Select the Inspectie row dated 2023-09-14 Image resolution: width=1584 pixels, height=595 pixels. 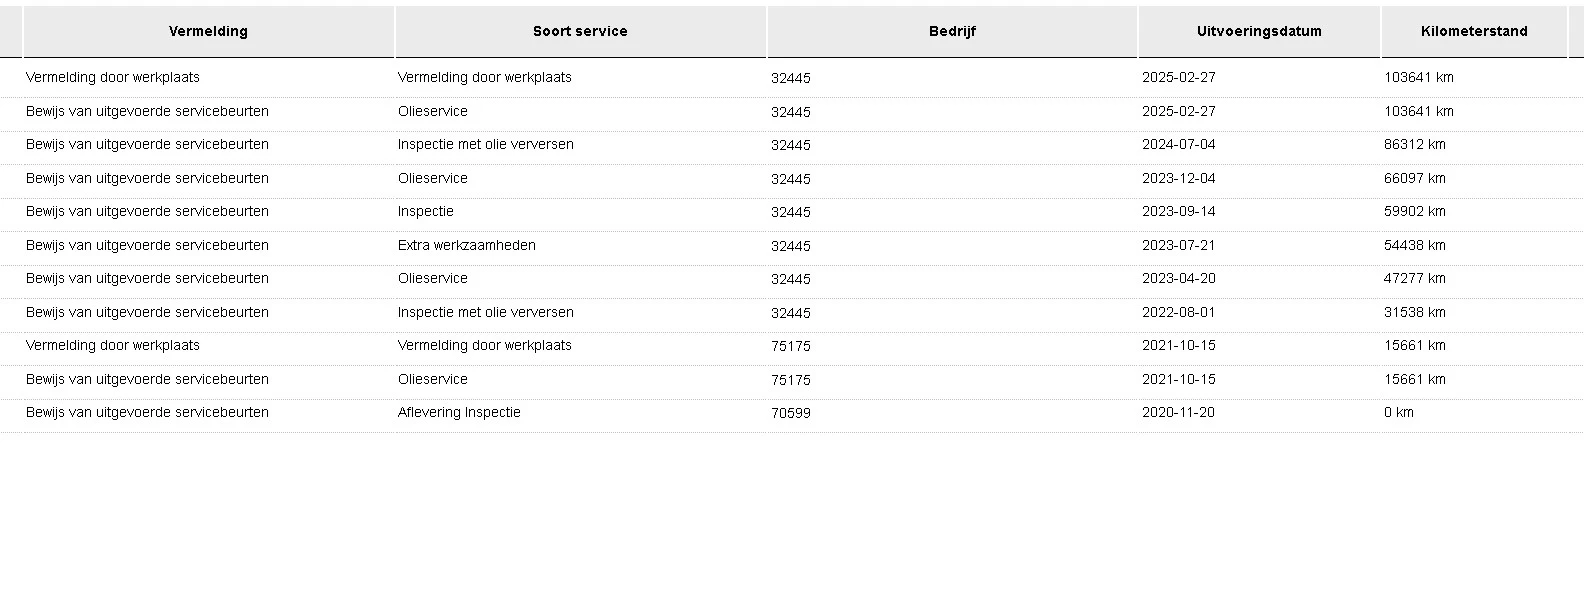tap(426, 211)
